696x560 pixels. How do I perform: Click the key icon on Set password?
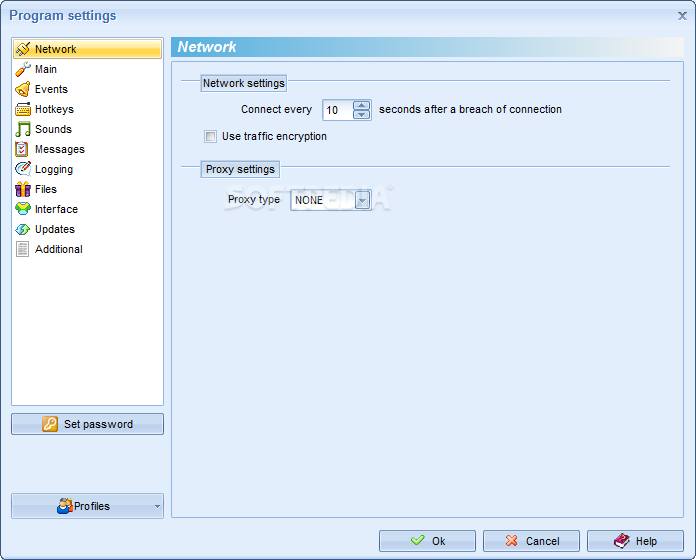click(50, 424)
